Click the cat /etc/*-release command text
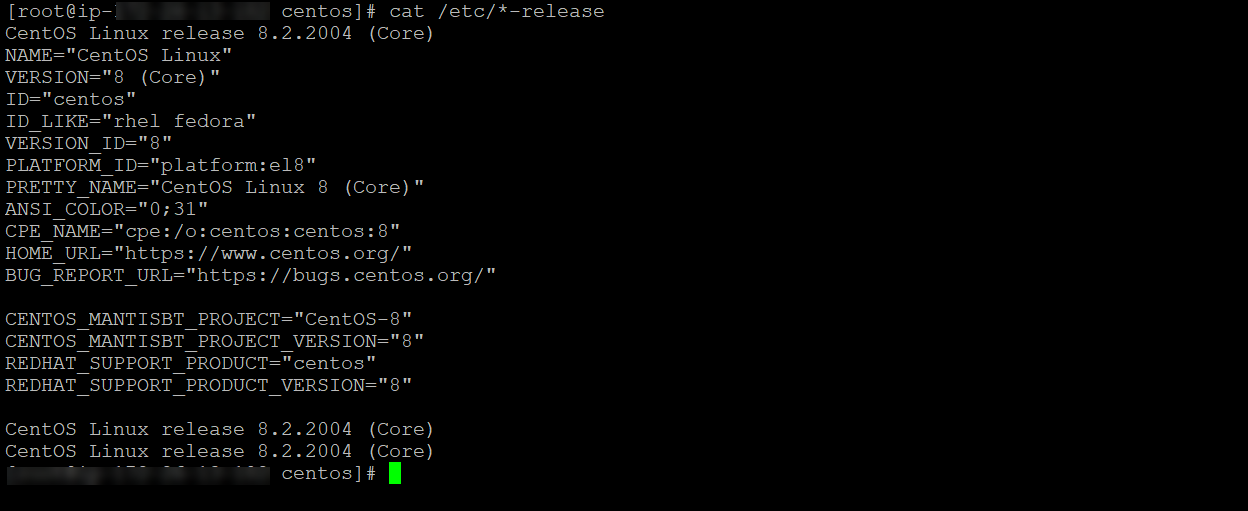 click(x=497, y=11)
